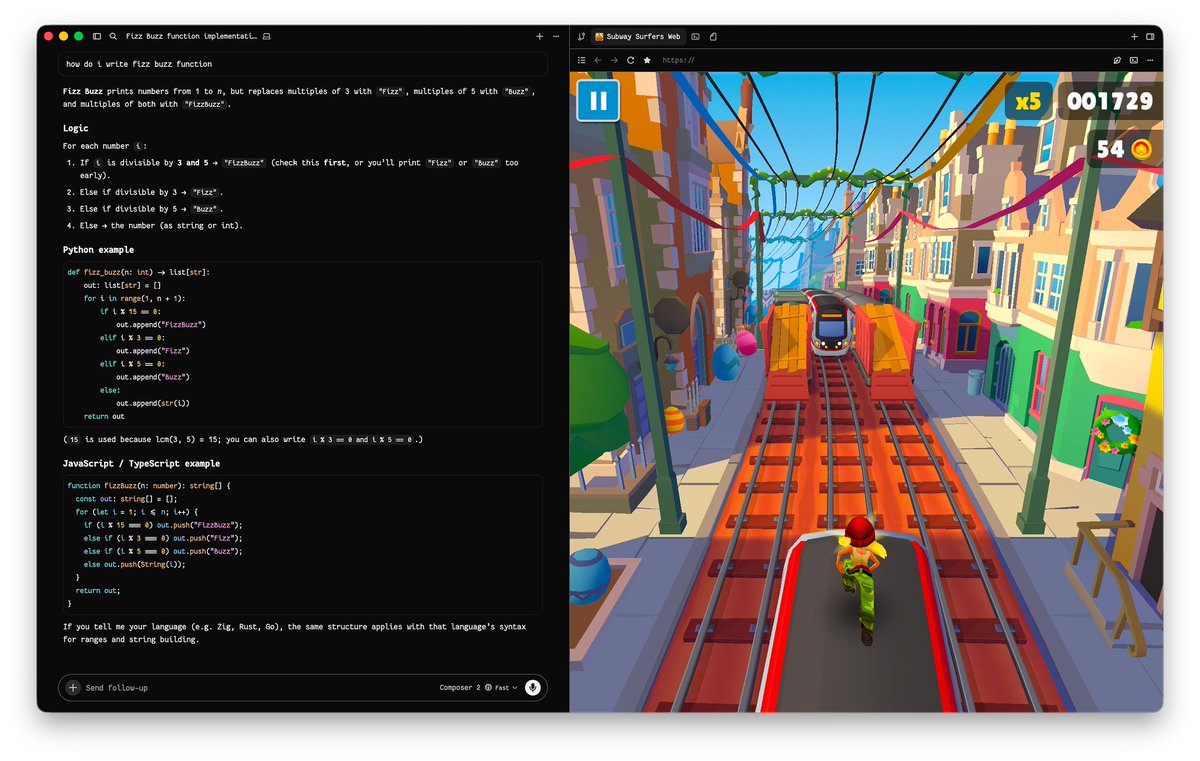Viewport: 1200px width, 761px height.
Task: Click the 001729 score counter
Action: 1109,101
